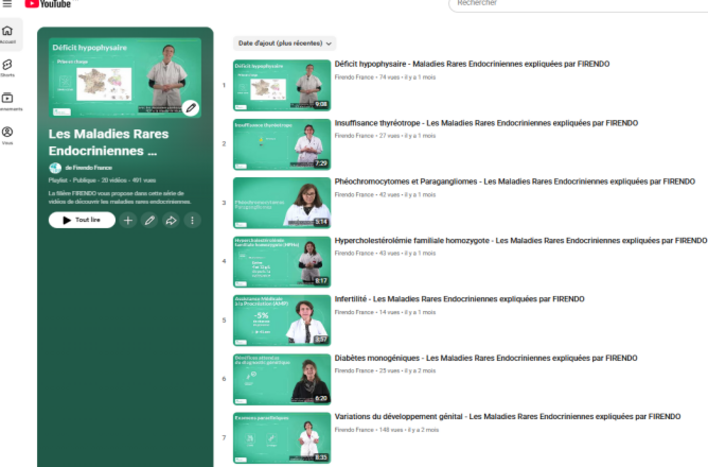Viewport: 708px width, 467px height.
Task: Click pencil icon on playlist cover thumbnail
Action: [190, 107]
